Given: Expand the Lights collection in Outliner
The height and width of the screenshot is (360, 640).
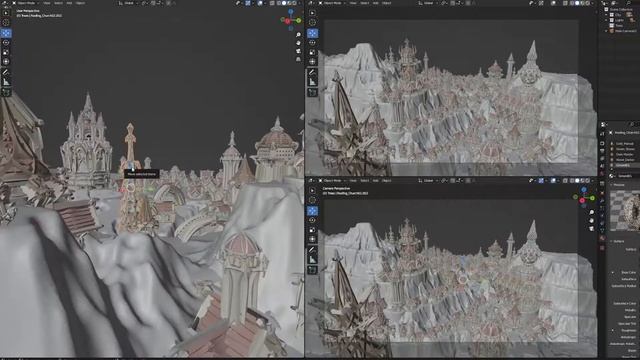Looking at the screenshot, I should [x=607, y=20].
